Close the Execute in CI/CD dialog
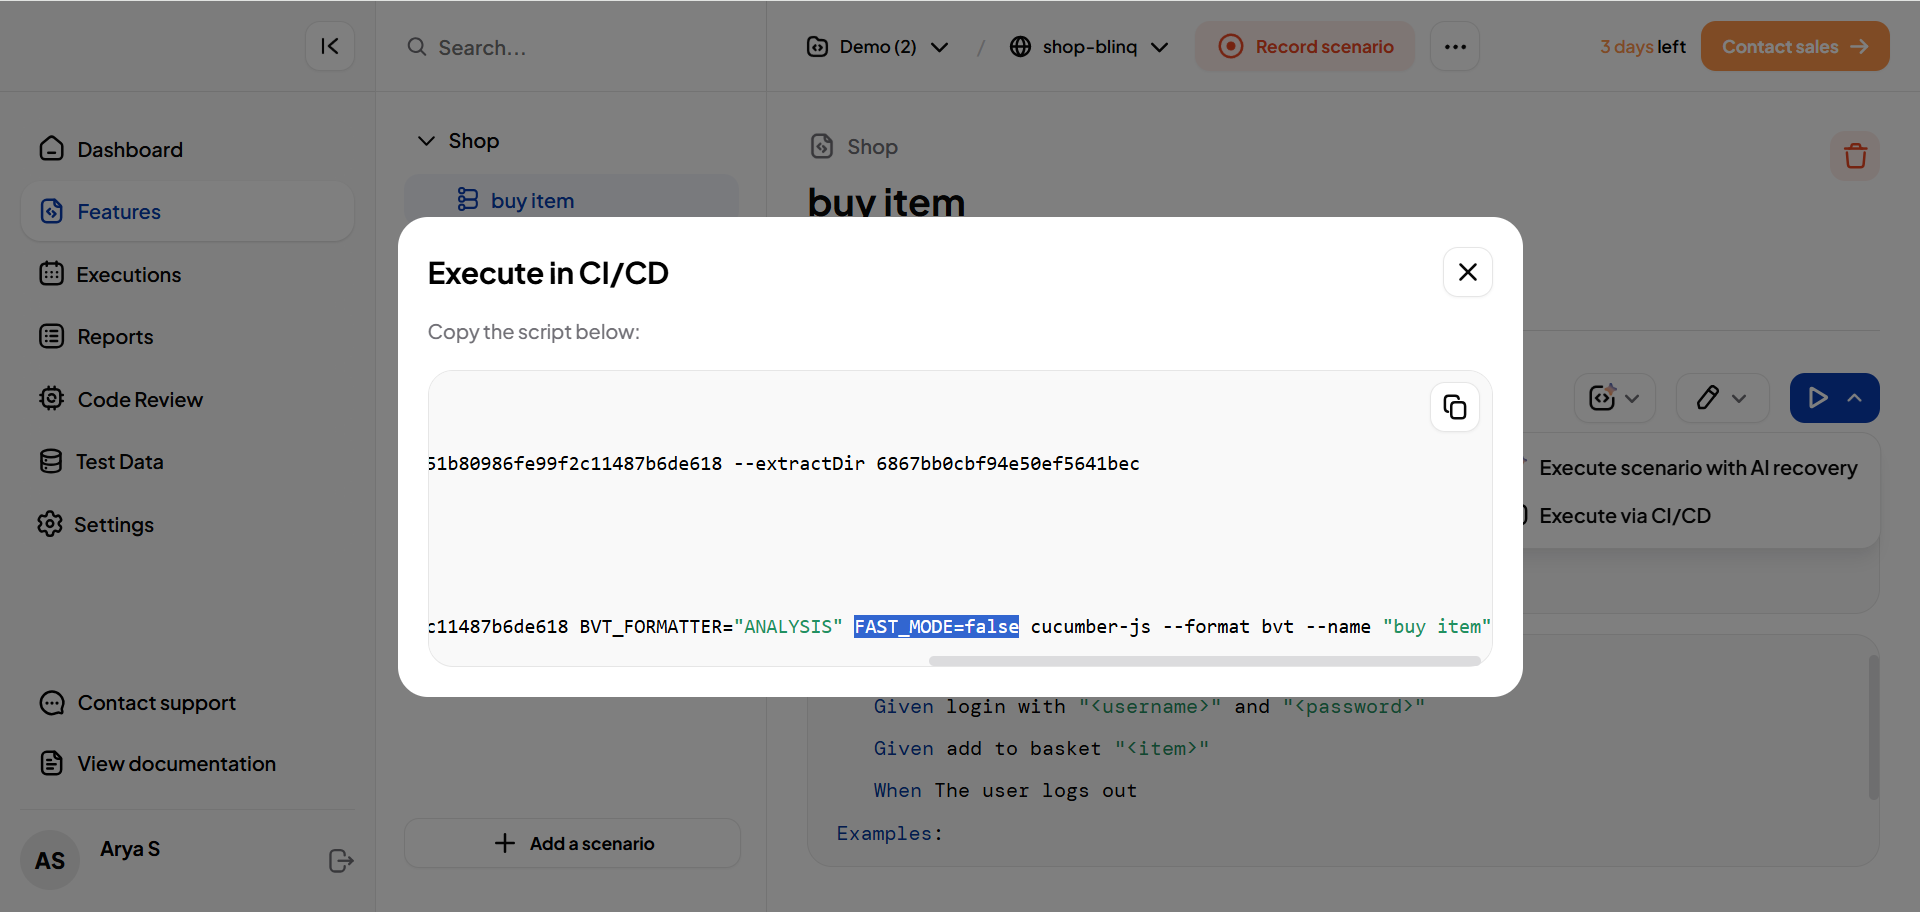 tap(1467, 272)
